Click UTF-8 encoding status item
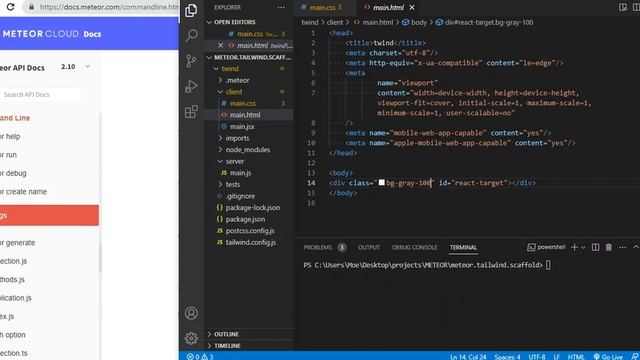Image resolution: width=640 pixels, height=360 pixels. pyautogui.click(x=537, y=356)
